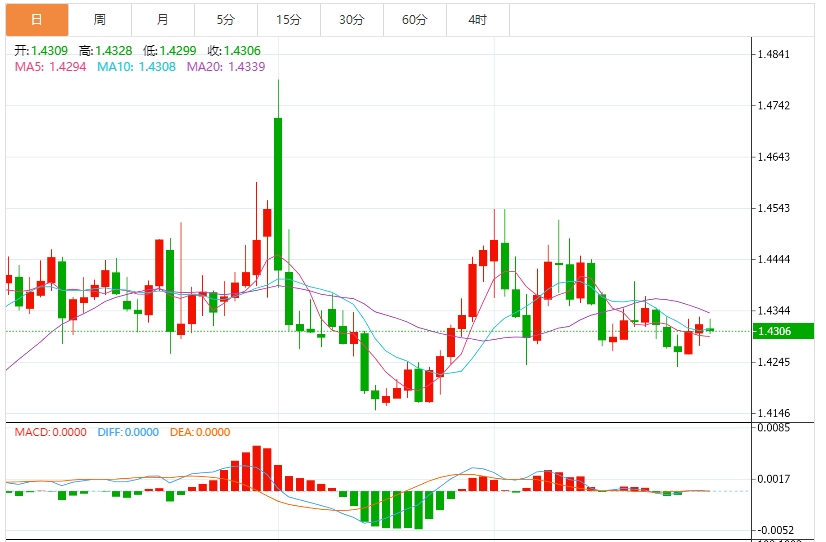
Task: Click the MA20: 1.4339 indicator label
Action: 226,67
